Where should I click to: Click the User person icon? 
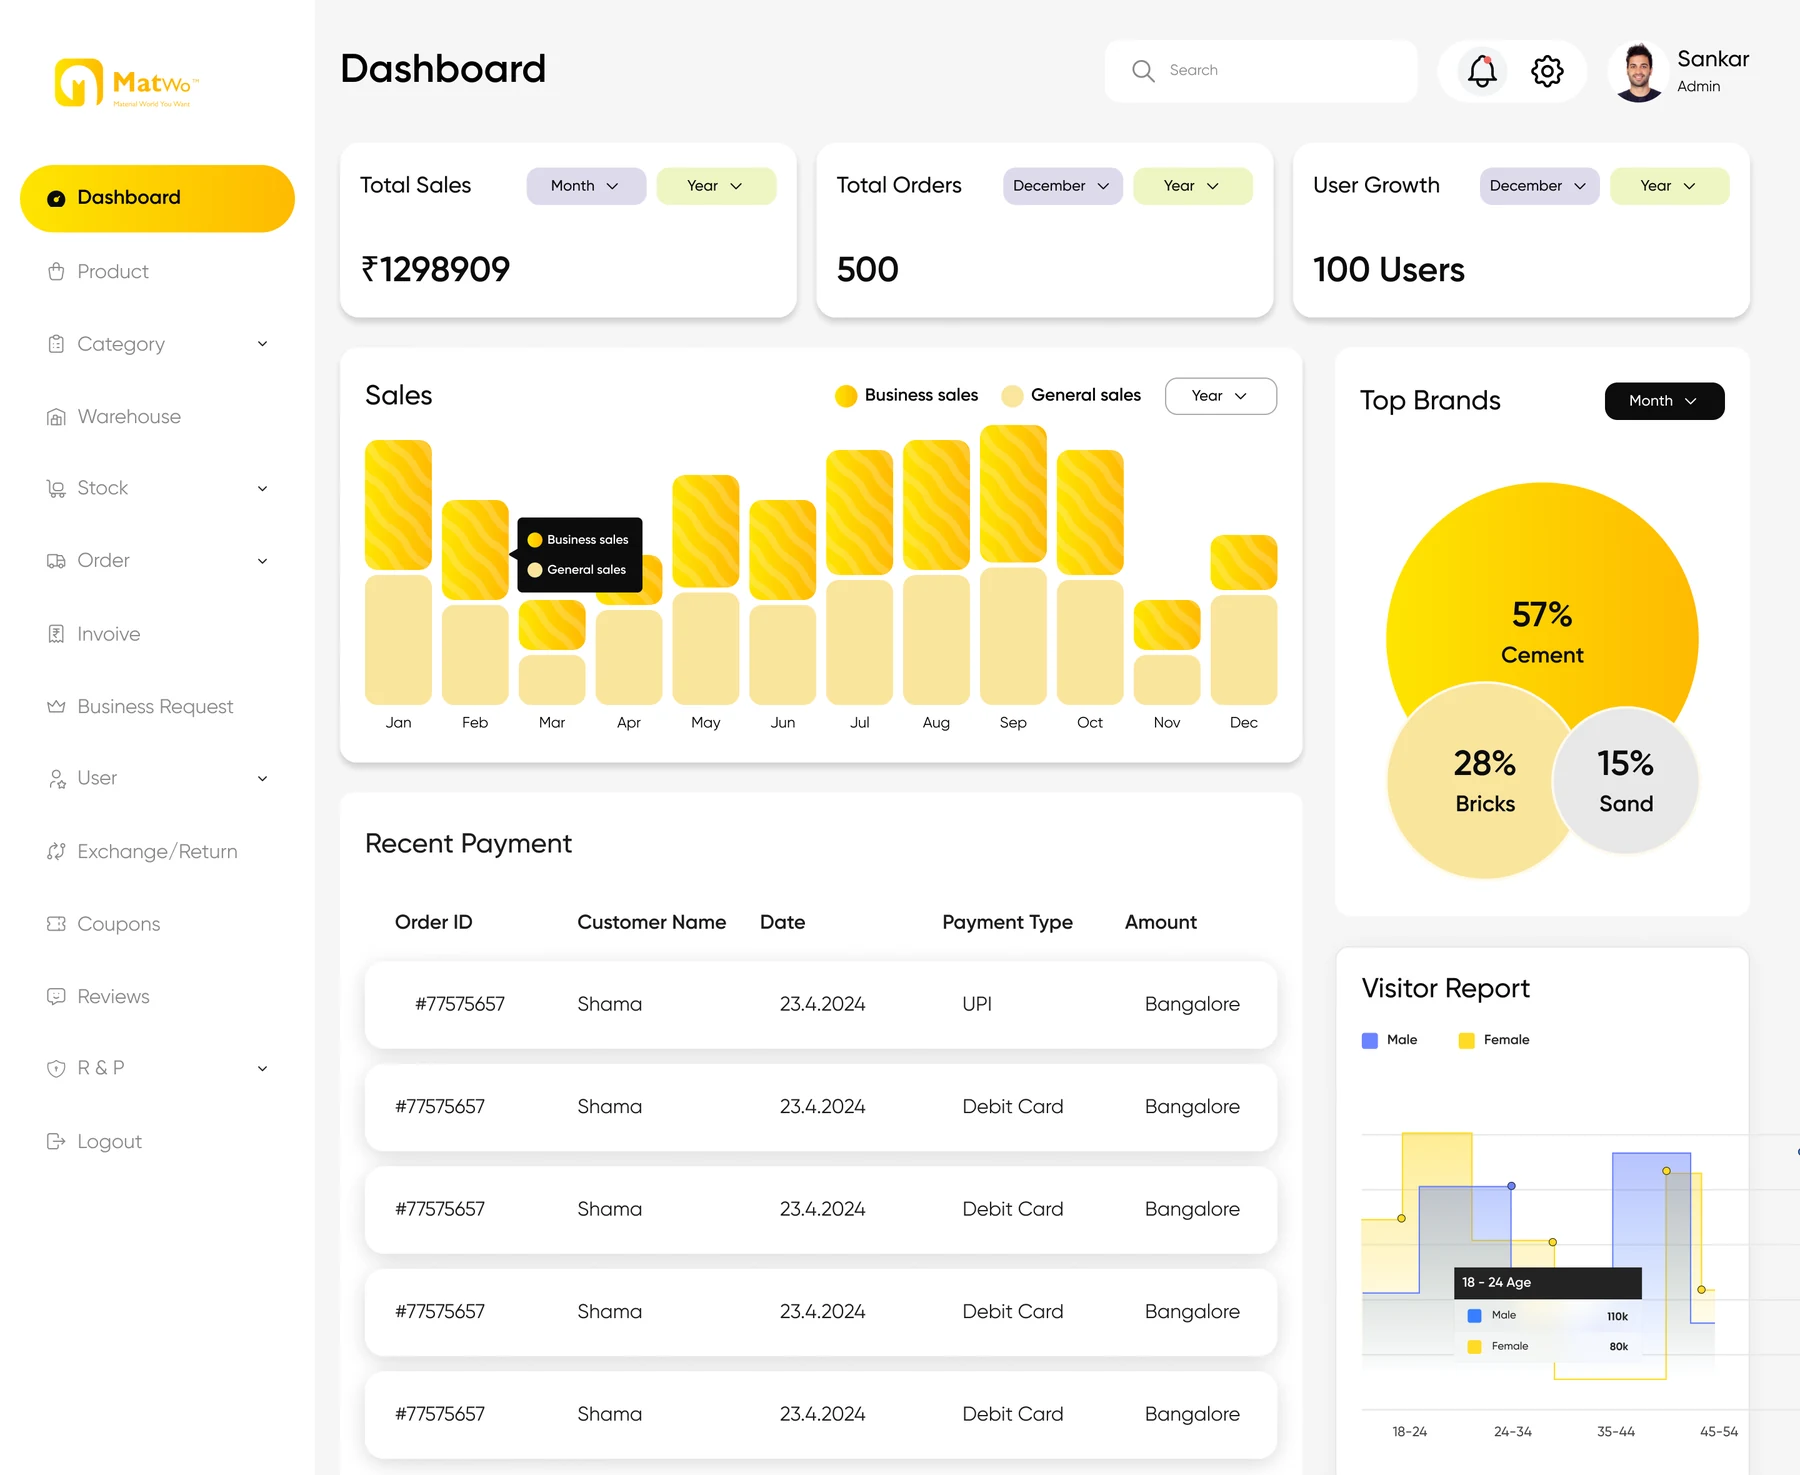click(56, 778)
